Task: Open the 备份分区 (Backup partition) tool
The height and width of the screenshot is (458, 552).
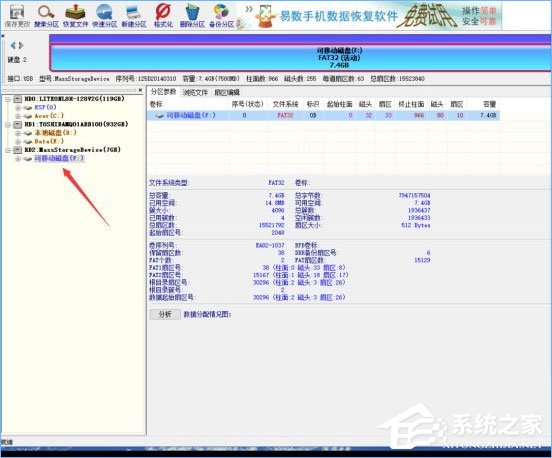Action: 221,16
